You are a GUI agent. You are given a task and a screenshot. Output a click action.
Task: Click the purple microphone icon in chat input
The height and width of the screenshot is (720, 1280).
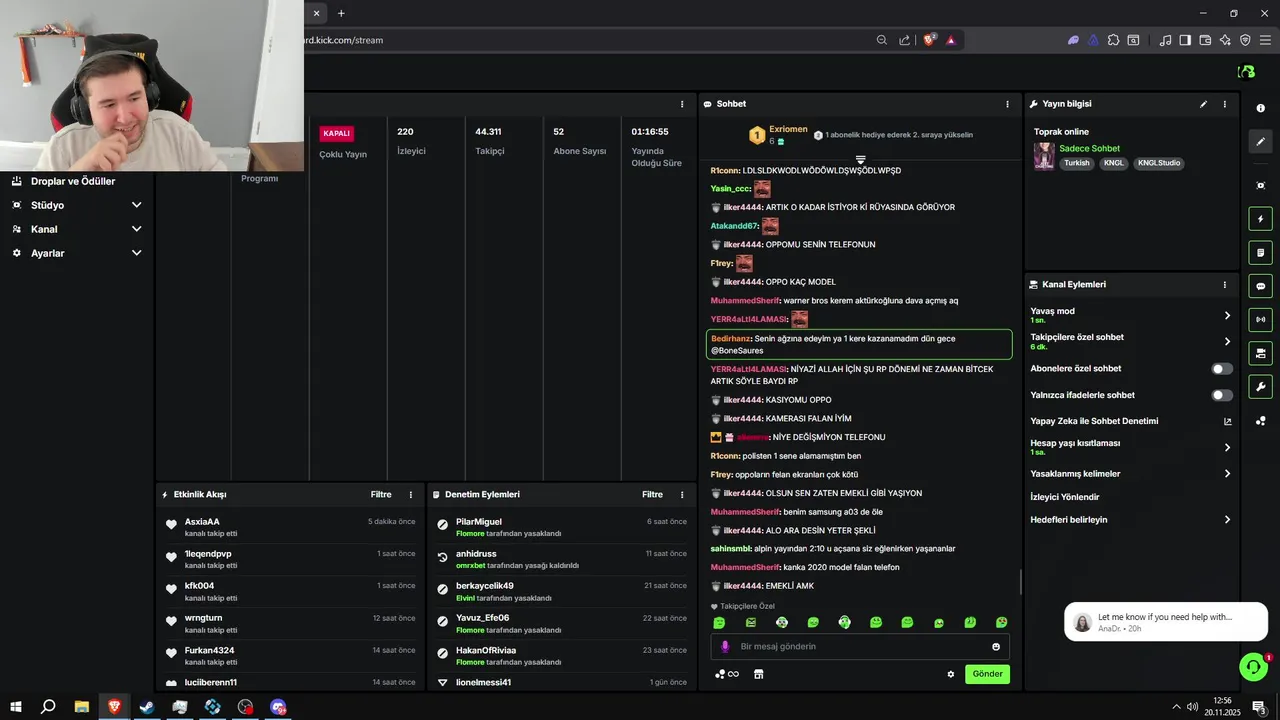pos(725,647)
